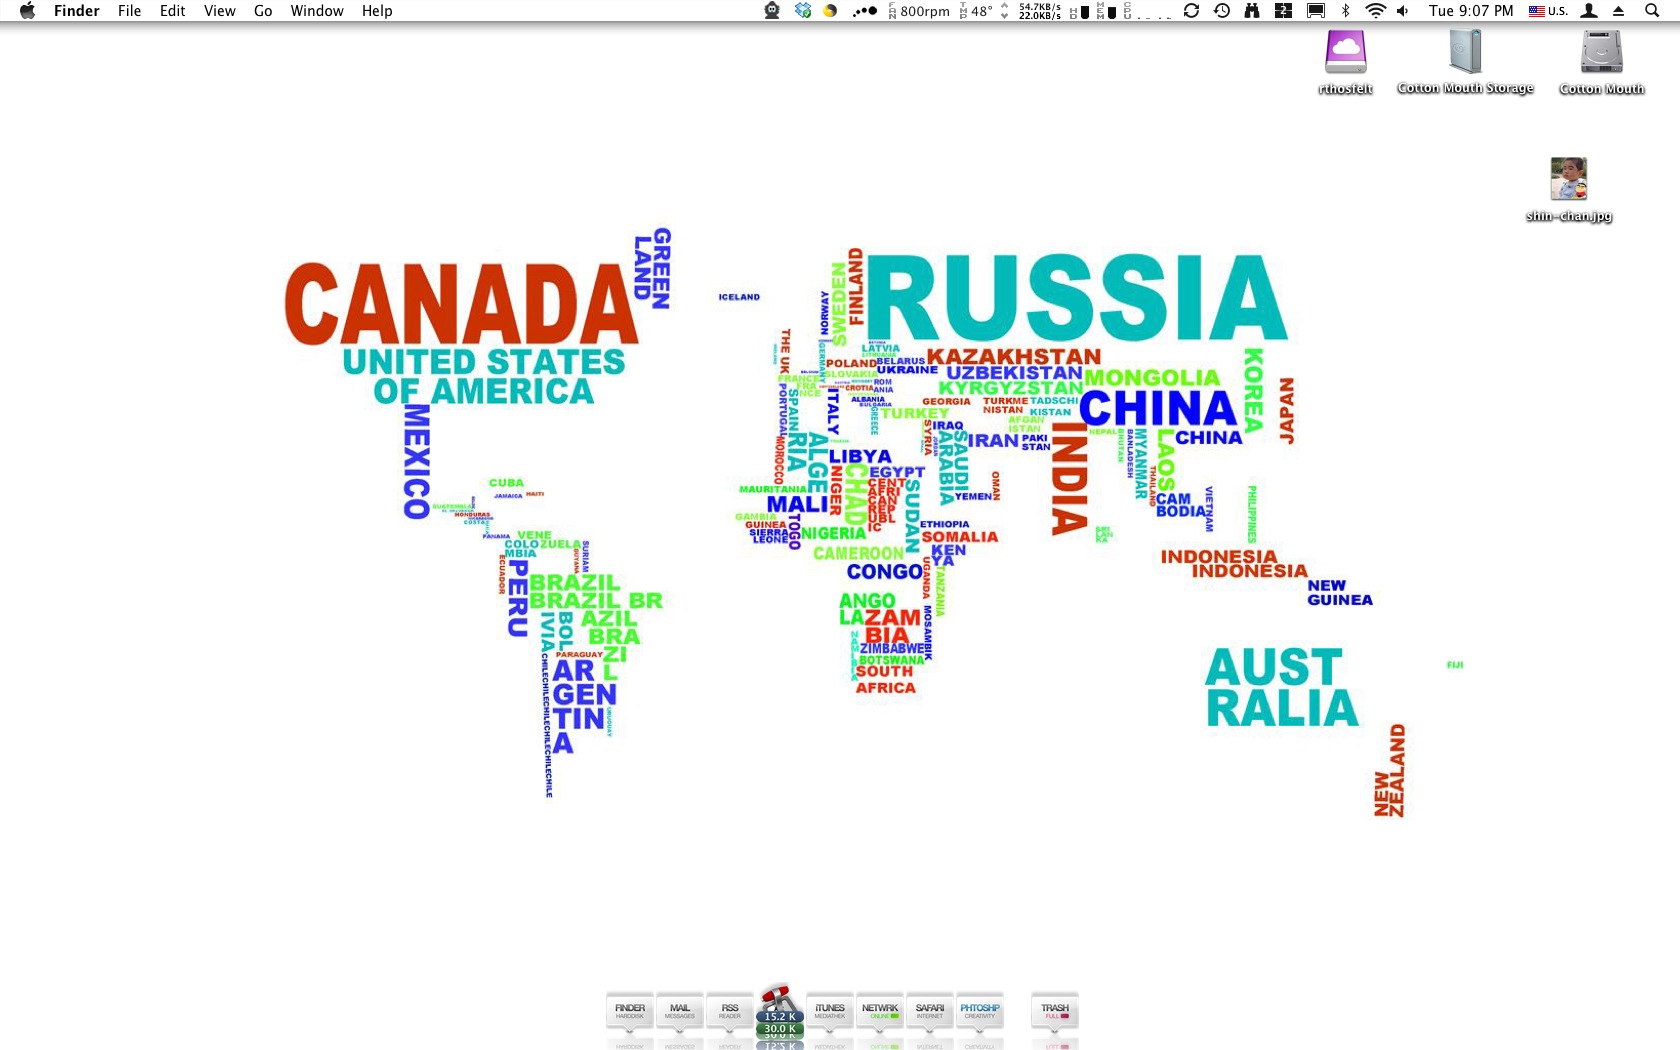Image resolution: width=1680 pixels, height=1050 pixels.
Task: Click the memory usage MEM indicator
Action: tap(1106, 11)
